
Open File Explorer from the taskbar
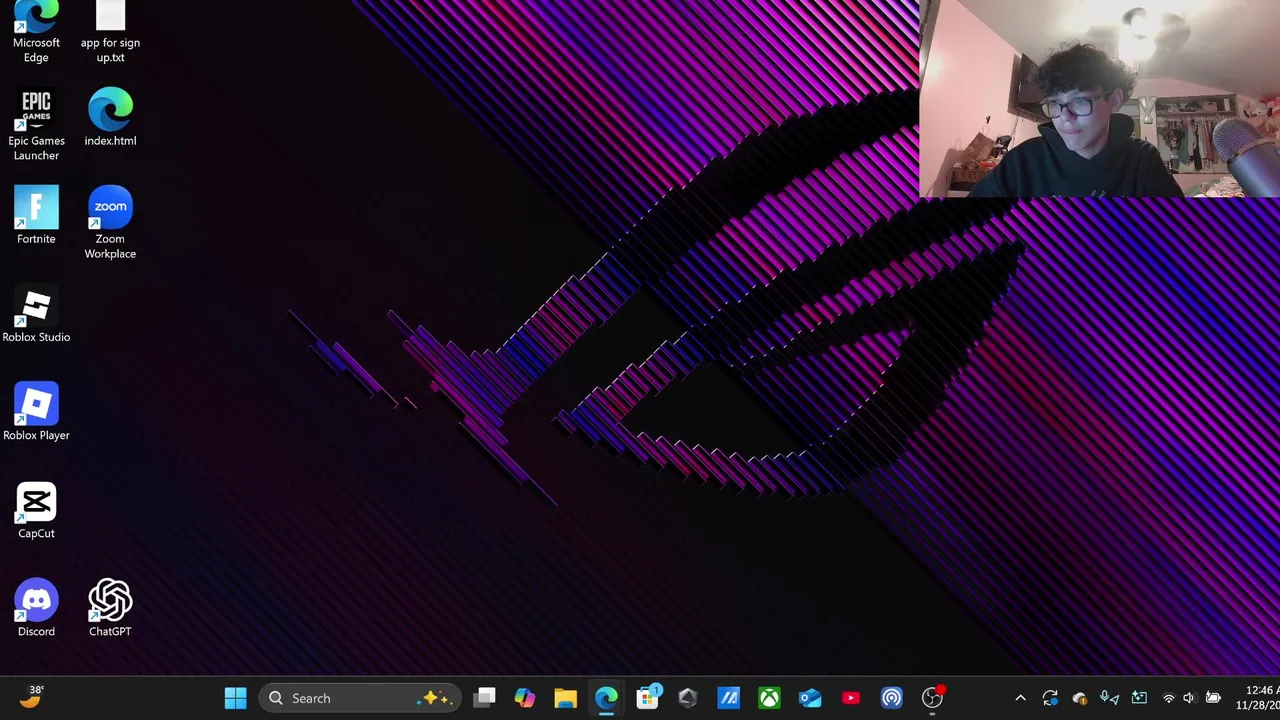click(566, 698)
